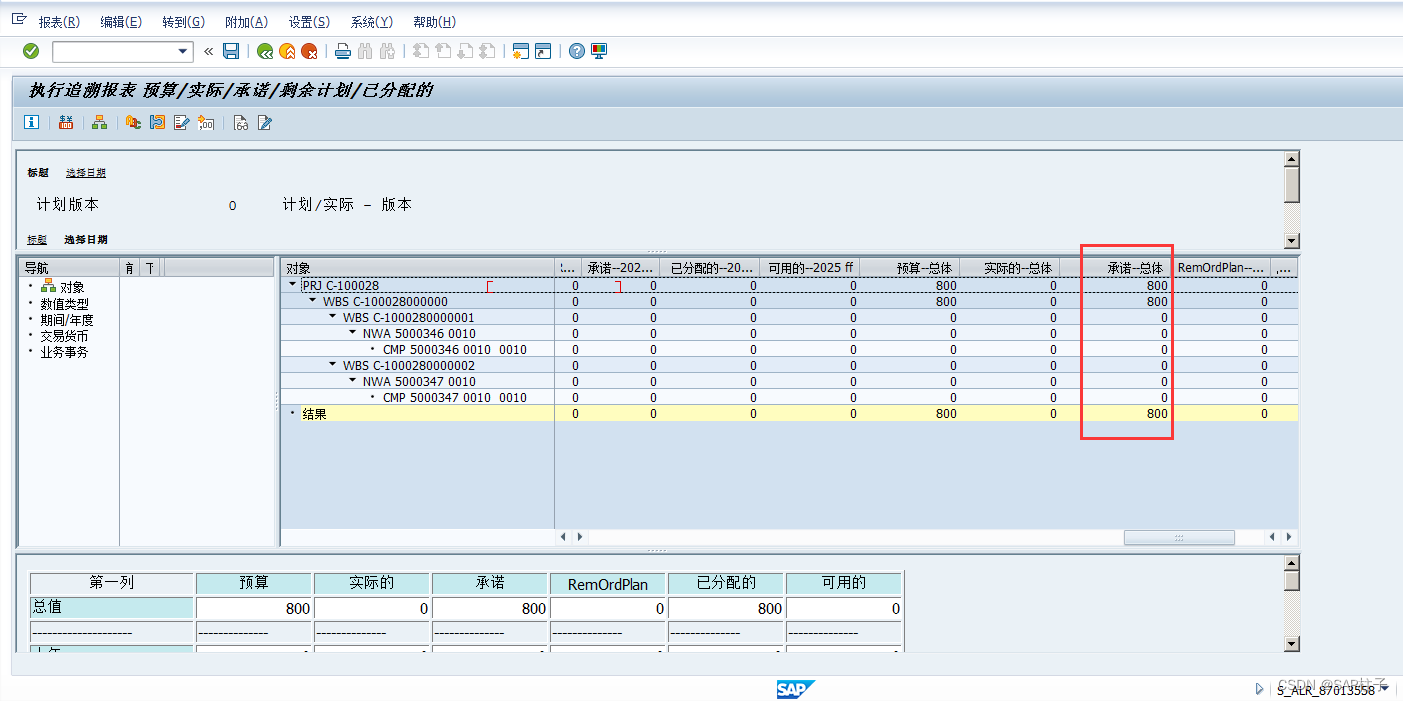Click the fourth report toolbar icon after hierarchy
This screenshot has height=701, width=1403.
(133, 122)
